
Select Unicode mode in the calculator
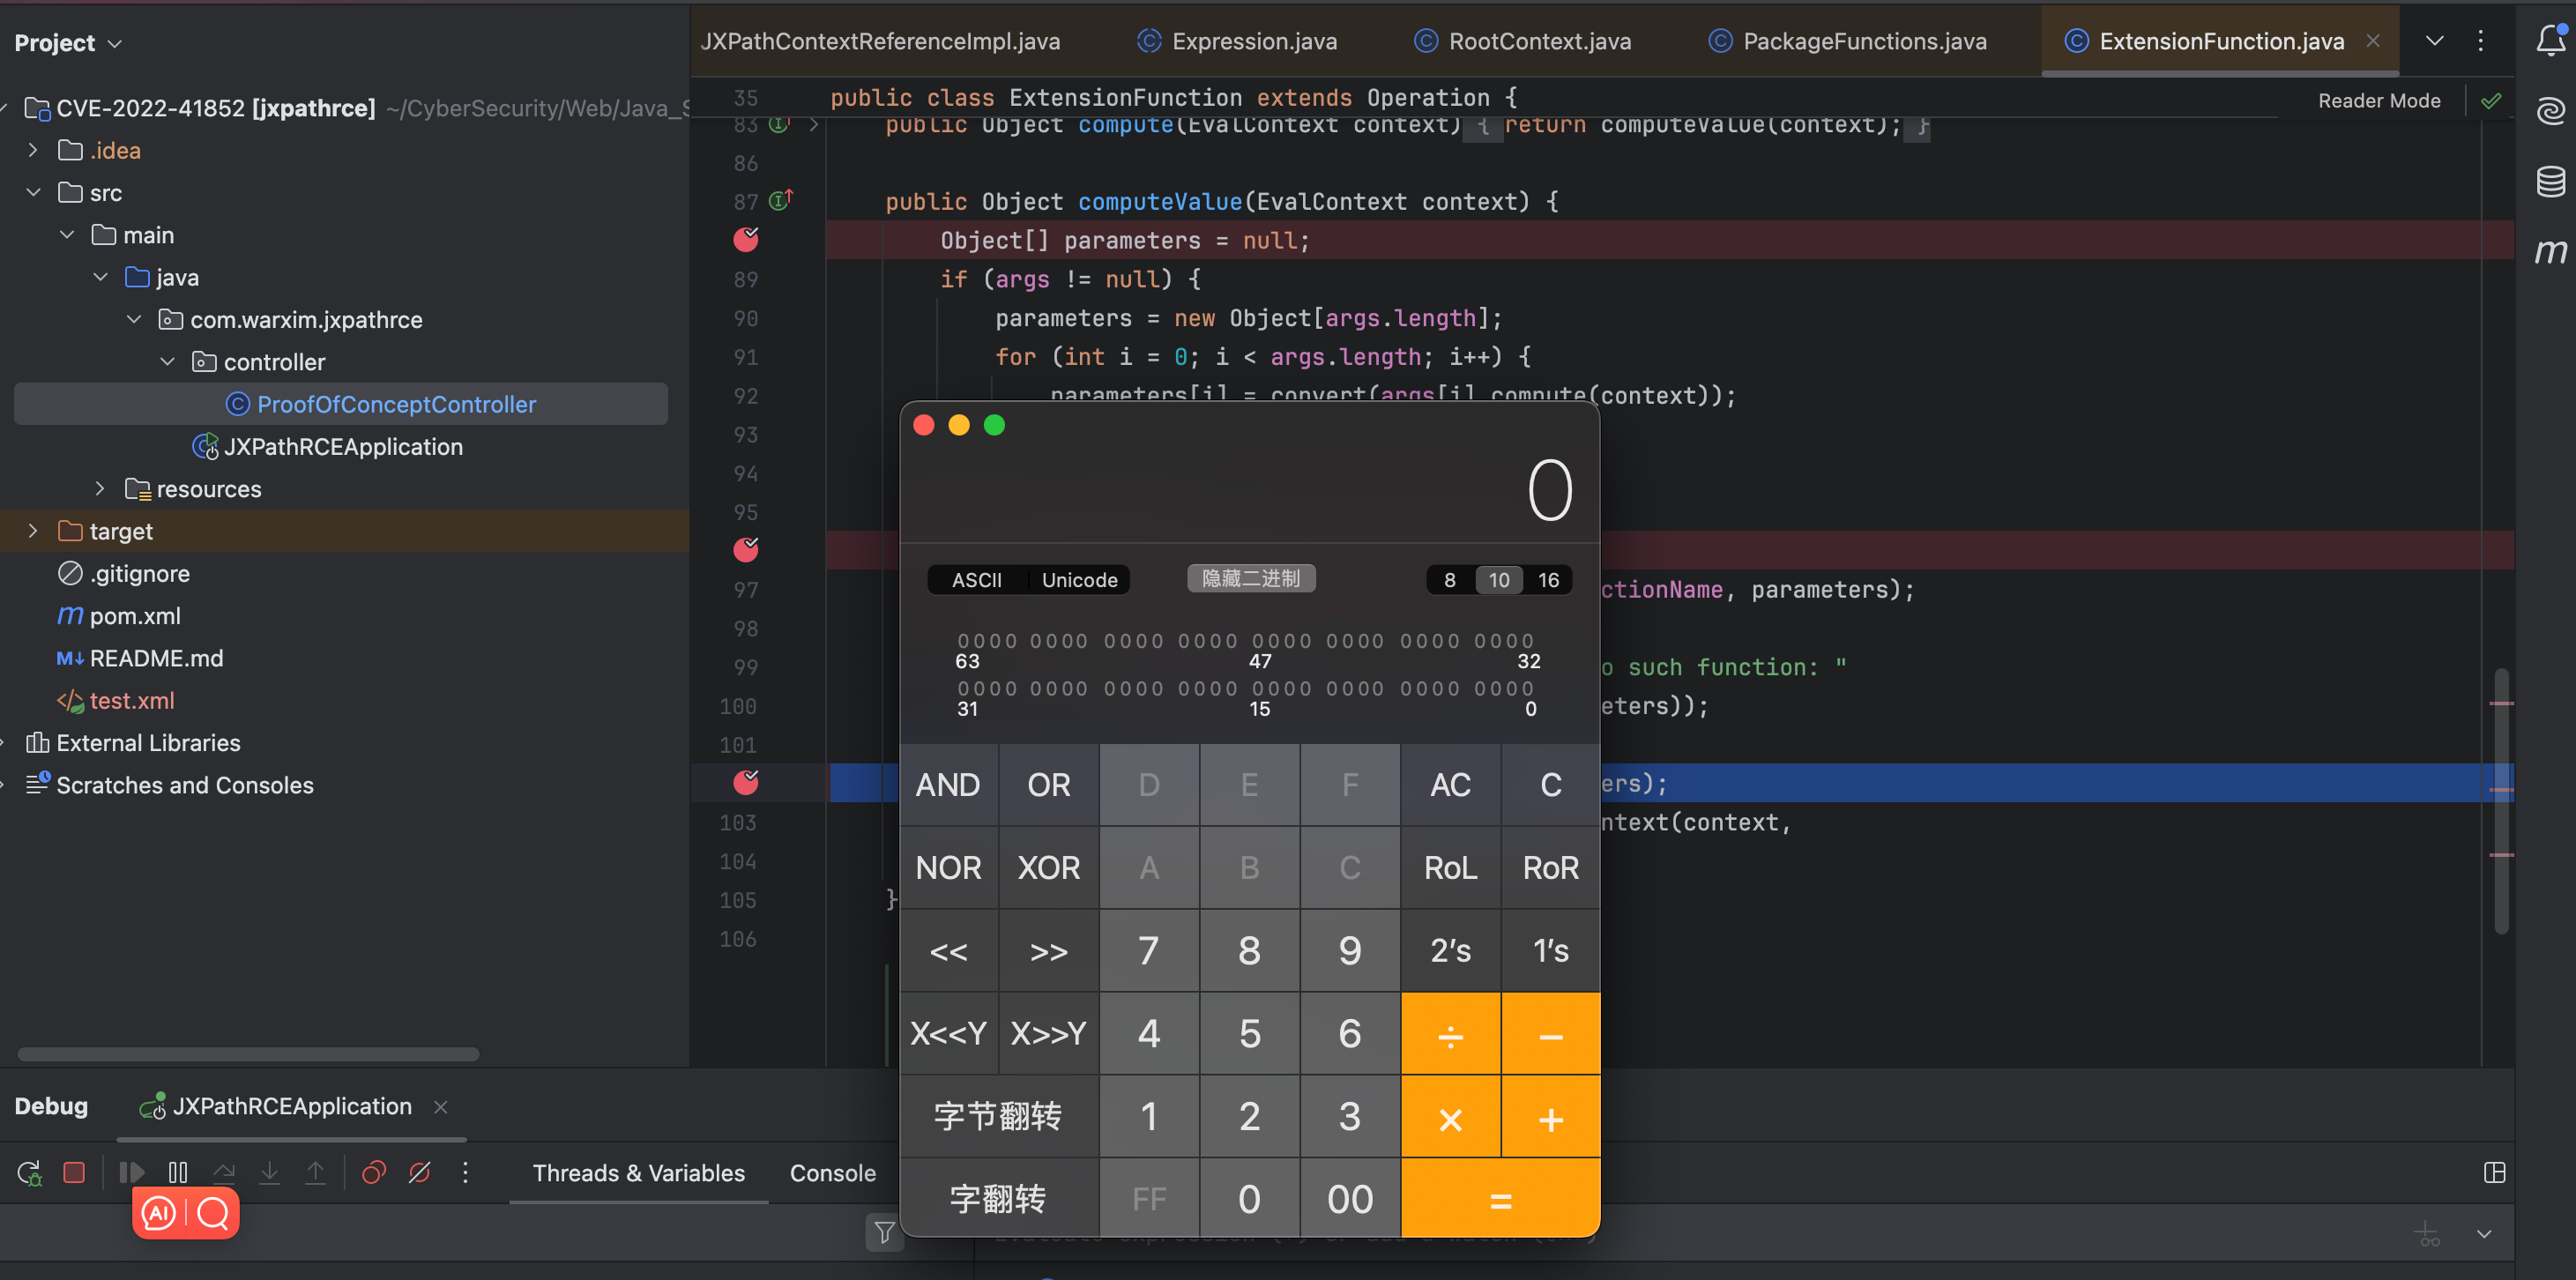1080,580
